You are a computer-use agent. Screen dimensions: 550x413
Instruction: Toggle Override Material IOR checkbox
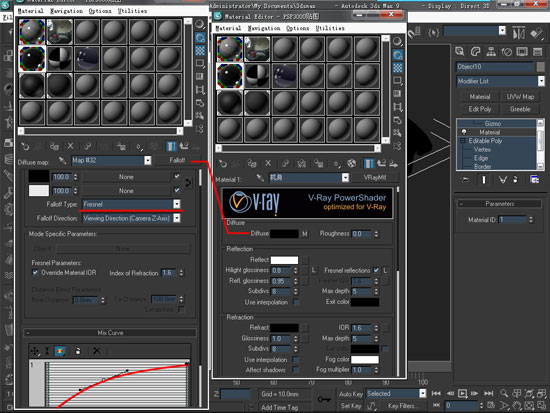[35, 273]
